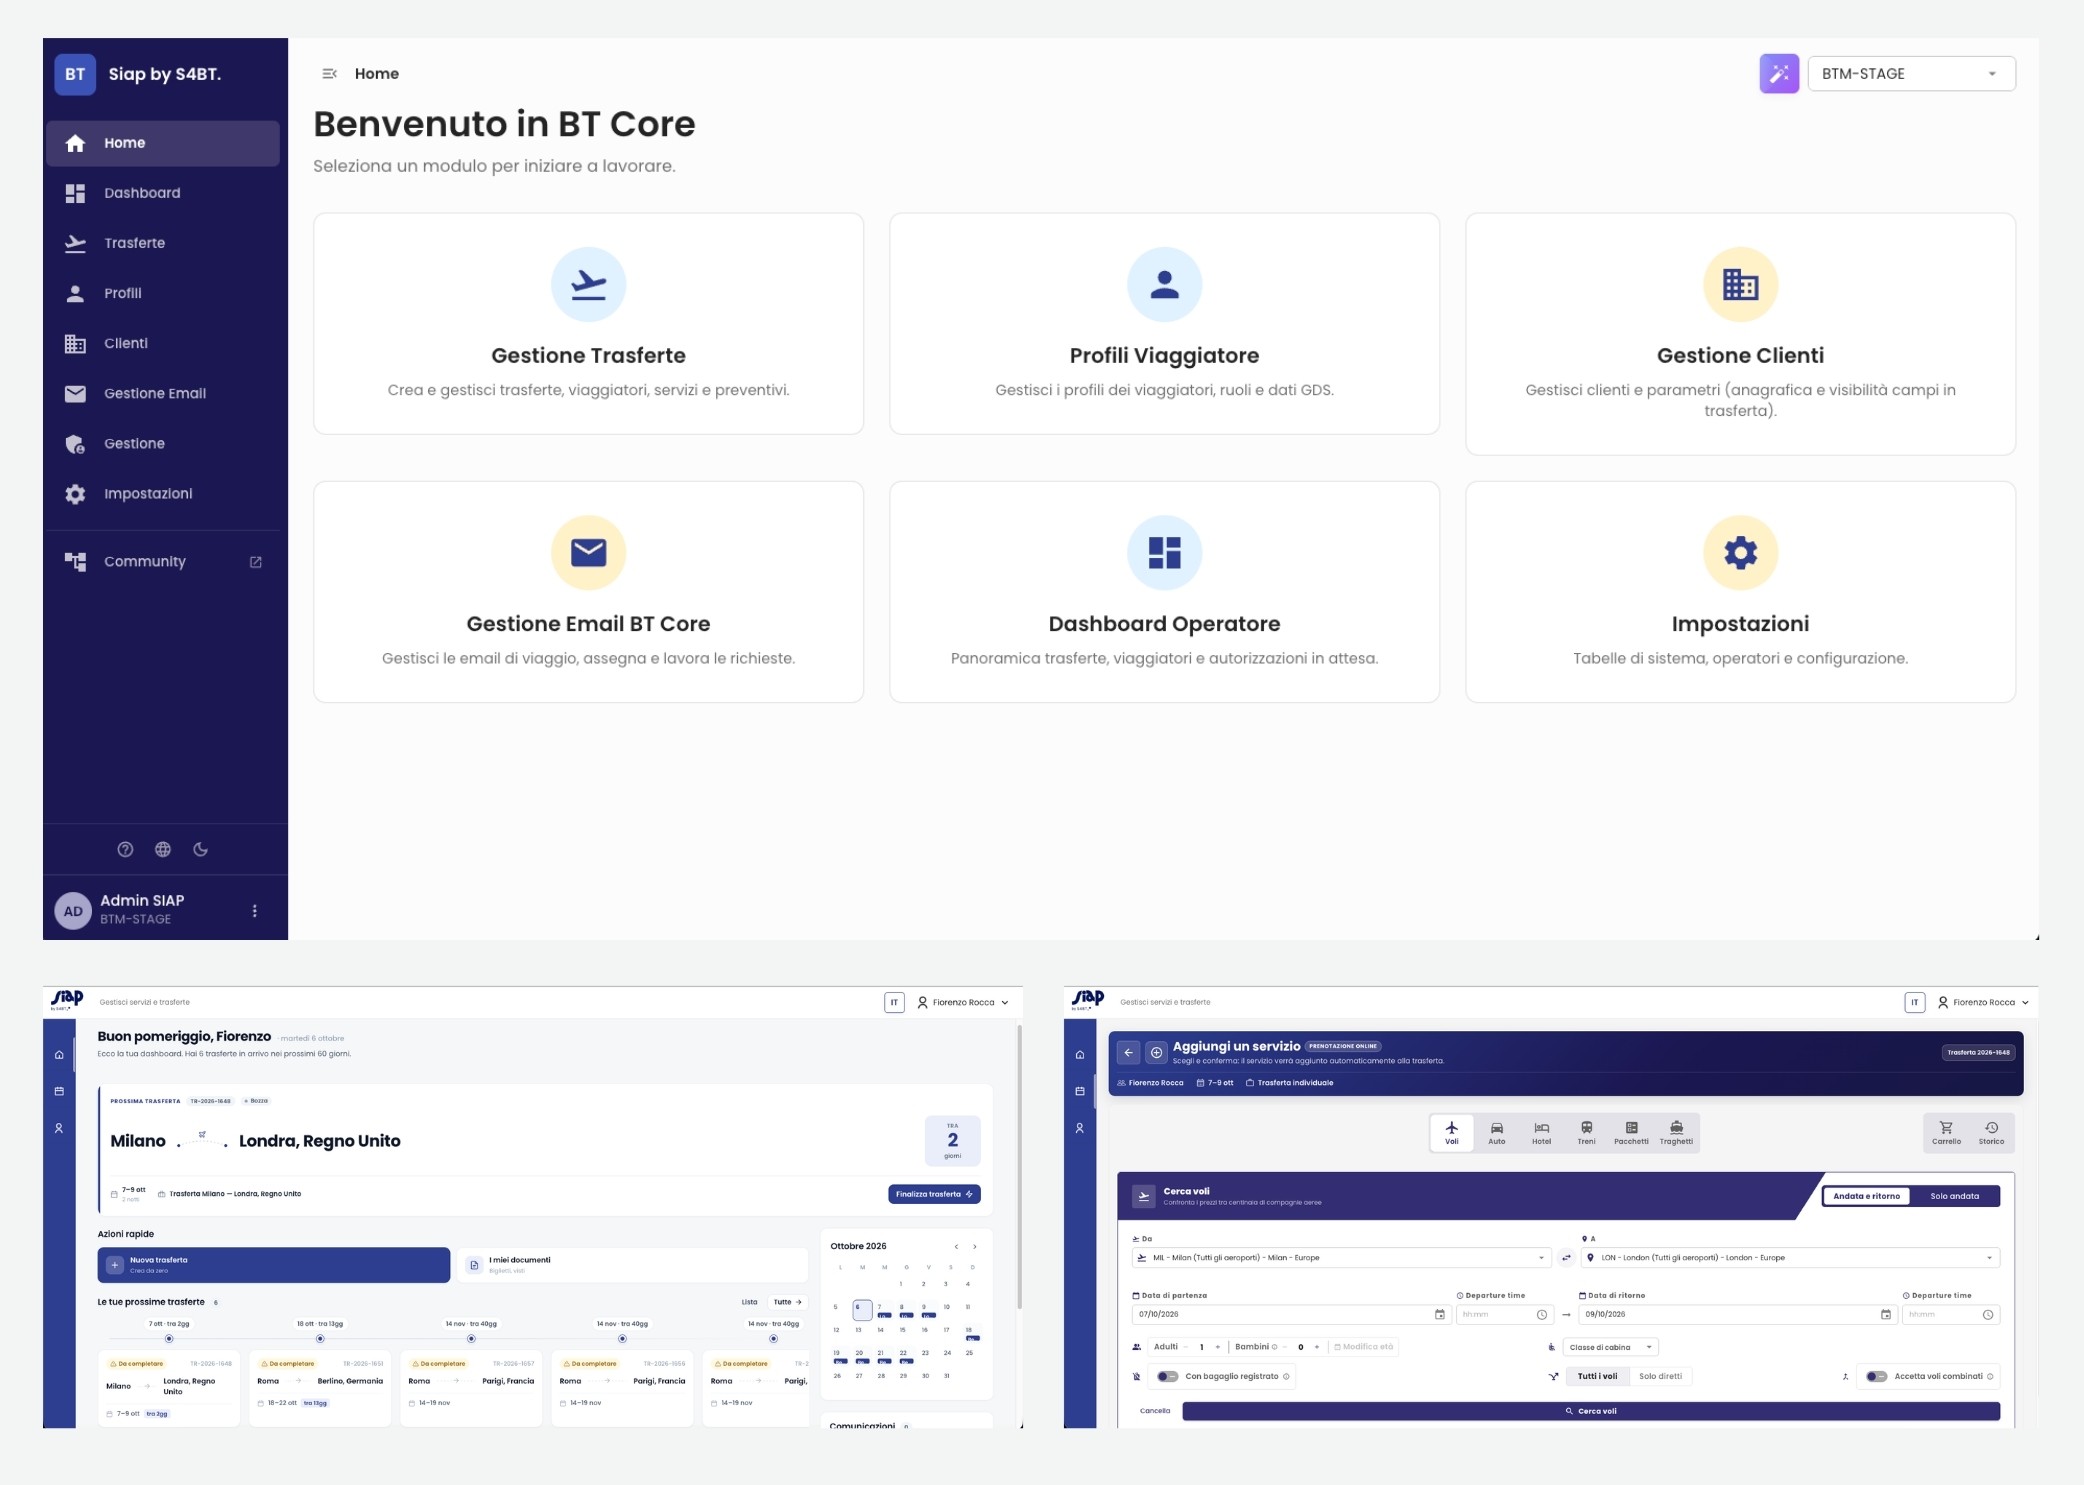Open the Da departure airport dropdown
The width and height of the screenshot is (2084, 1485).
[1341, 1258]
